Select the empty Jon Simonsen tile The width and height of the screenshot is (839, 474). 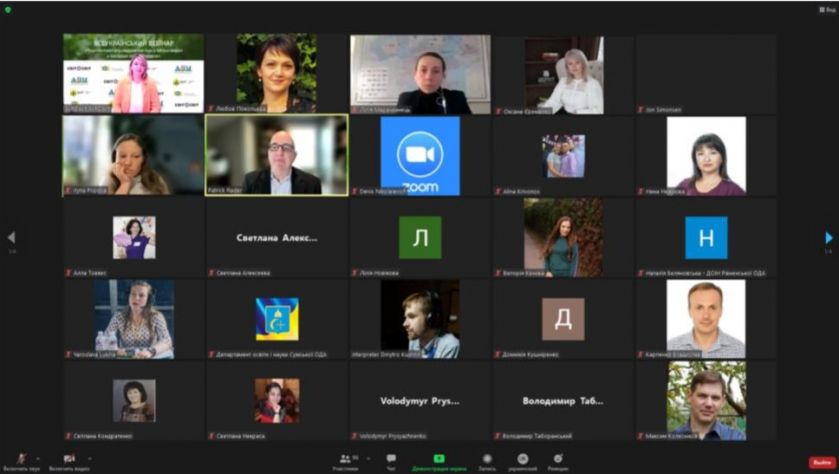(706, 74)
